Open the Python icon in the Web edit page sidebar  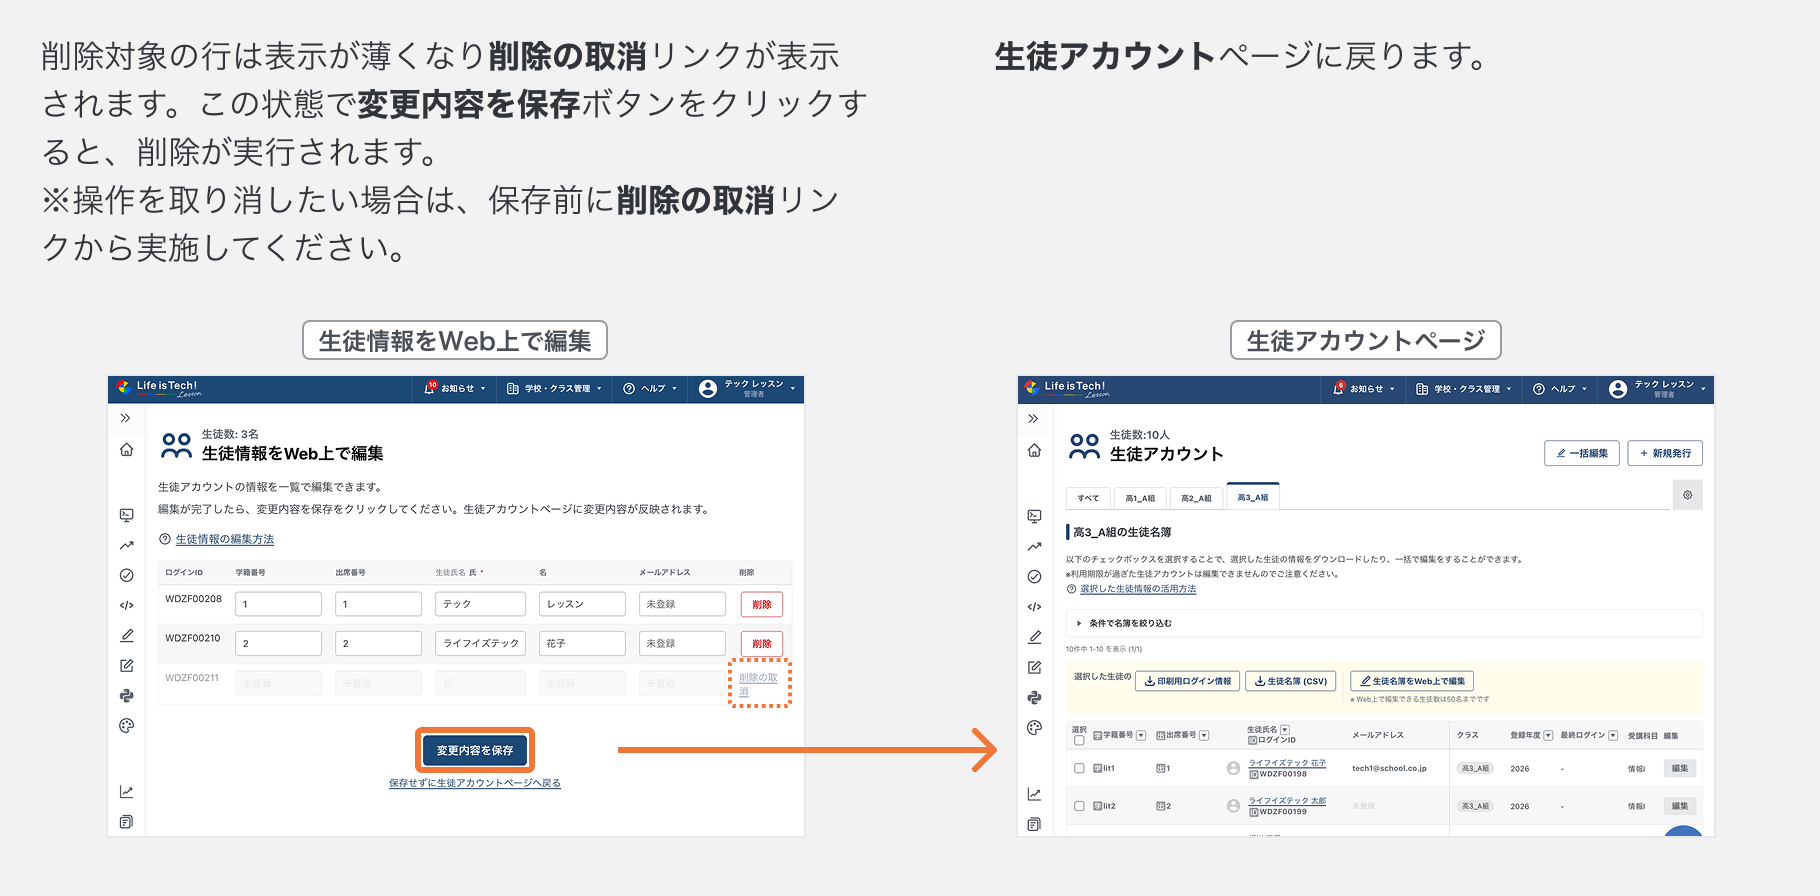click(x=126, y=695)
